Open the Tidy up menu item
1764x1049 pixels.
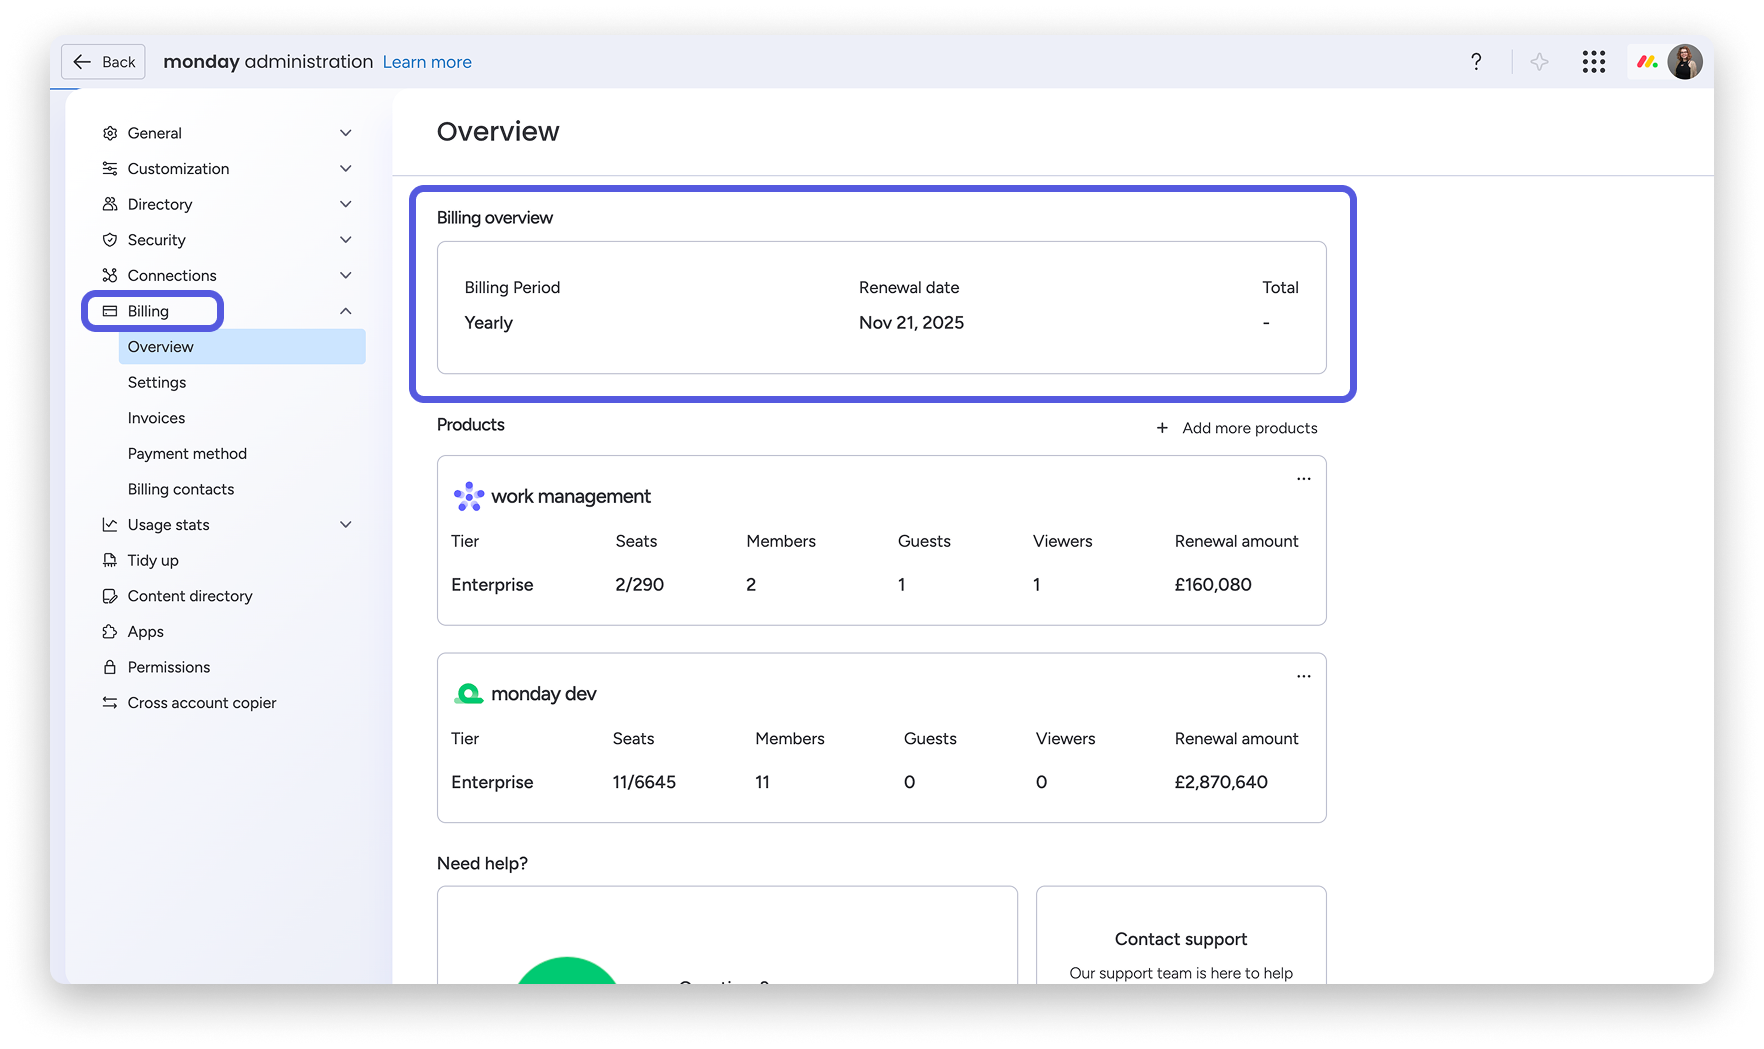[153, 560]
